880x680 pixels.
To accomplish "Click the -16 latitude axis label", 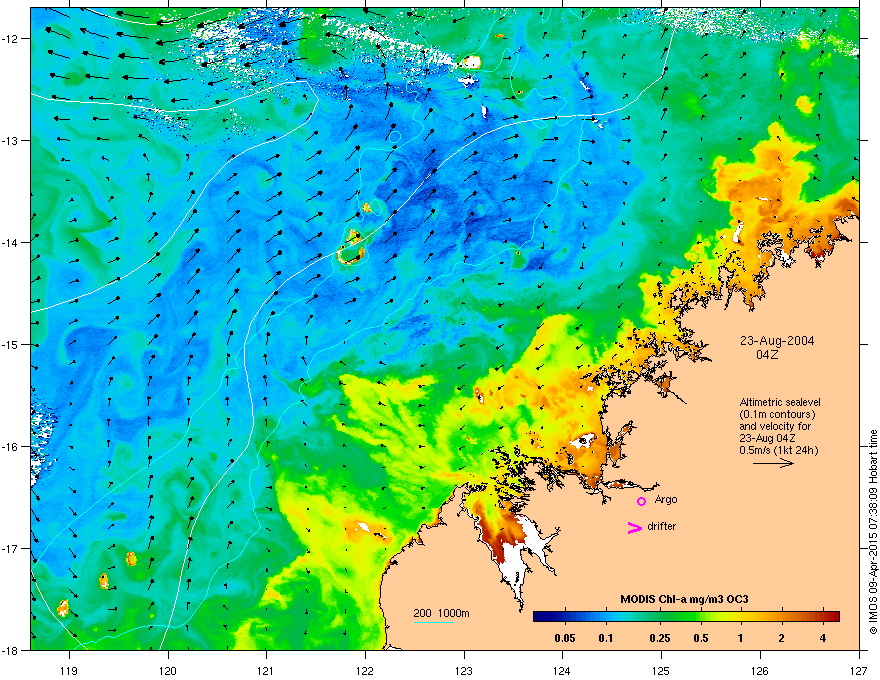I will coord(10,447).
